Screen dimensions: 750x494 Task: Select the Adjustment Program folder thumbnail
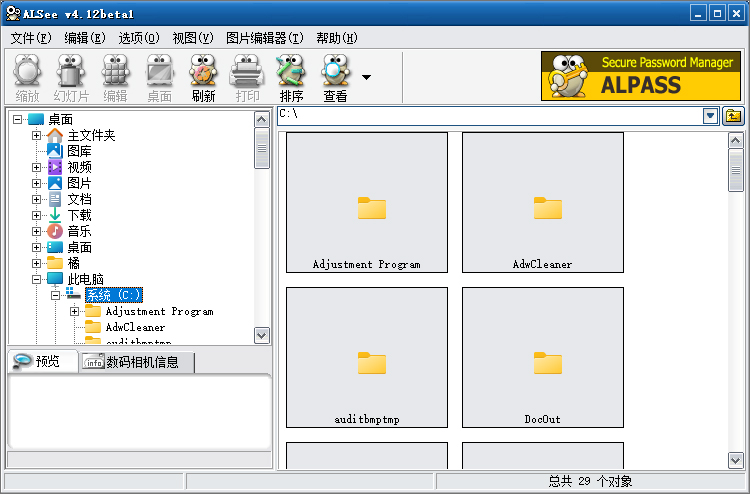(x=367, y=203)
